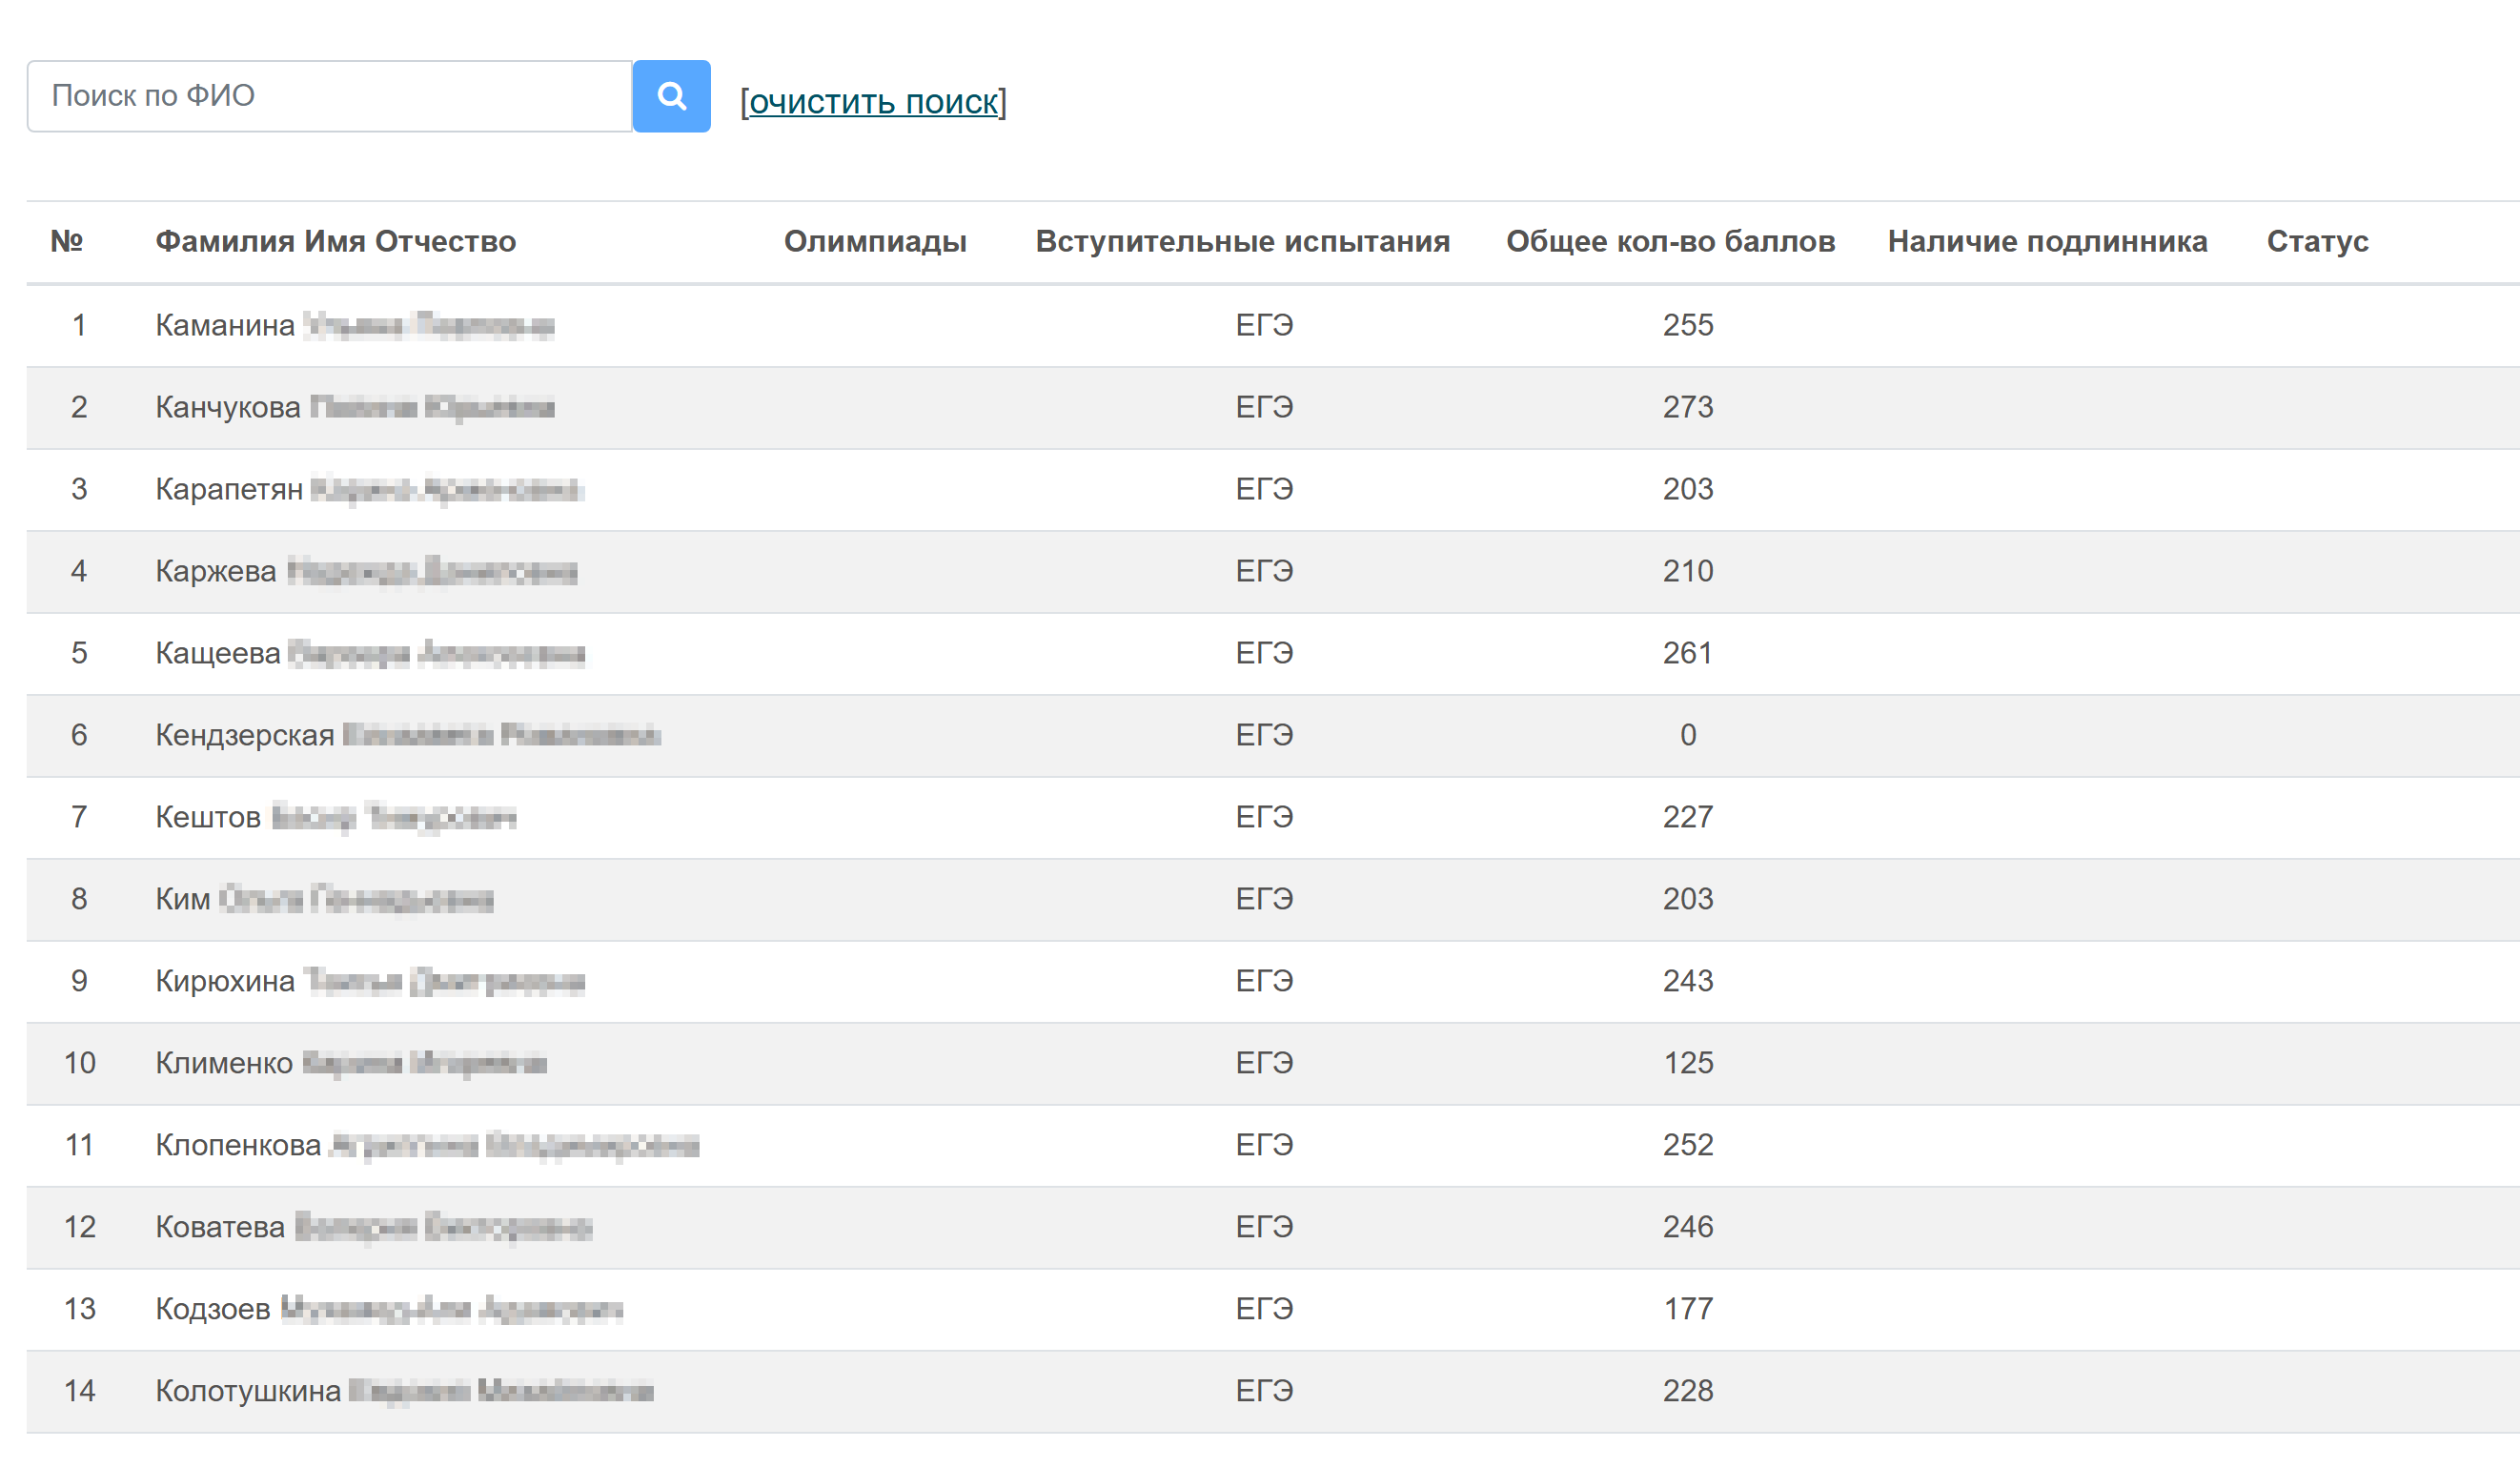The width and height of the screenshot is (2520, 1468).
Task: Click score '243' in Кирюхина's row
Action: click(1688, 981)
